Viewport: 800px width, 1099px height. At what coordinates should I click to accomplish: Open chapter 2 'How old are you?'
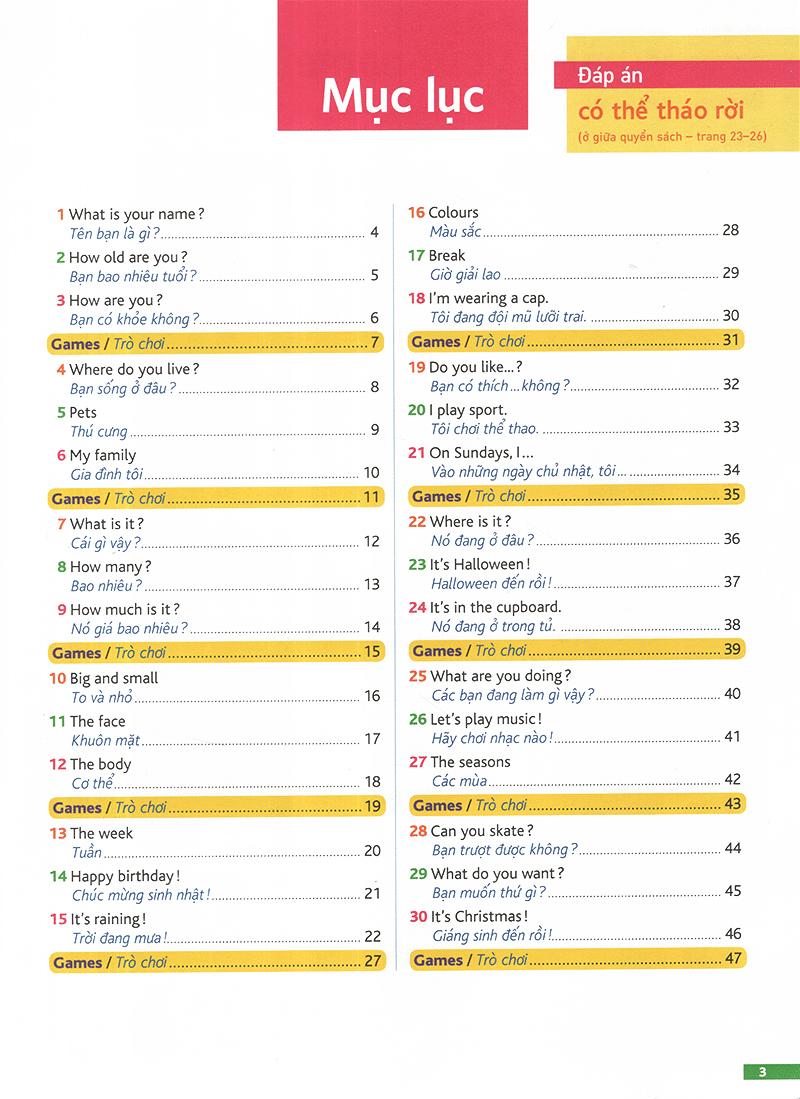click(218, 266)
